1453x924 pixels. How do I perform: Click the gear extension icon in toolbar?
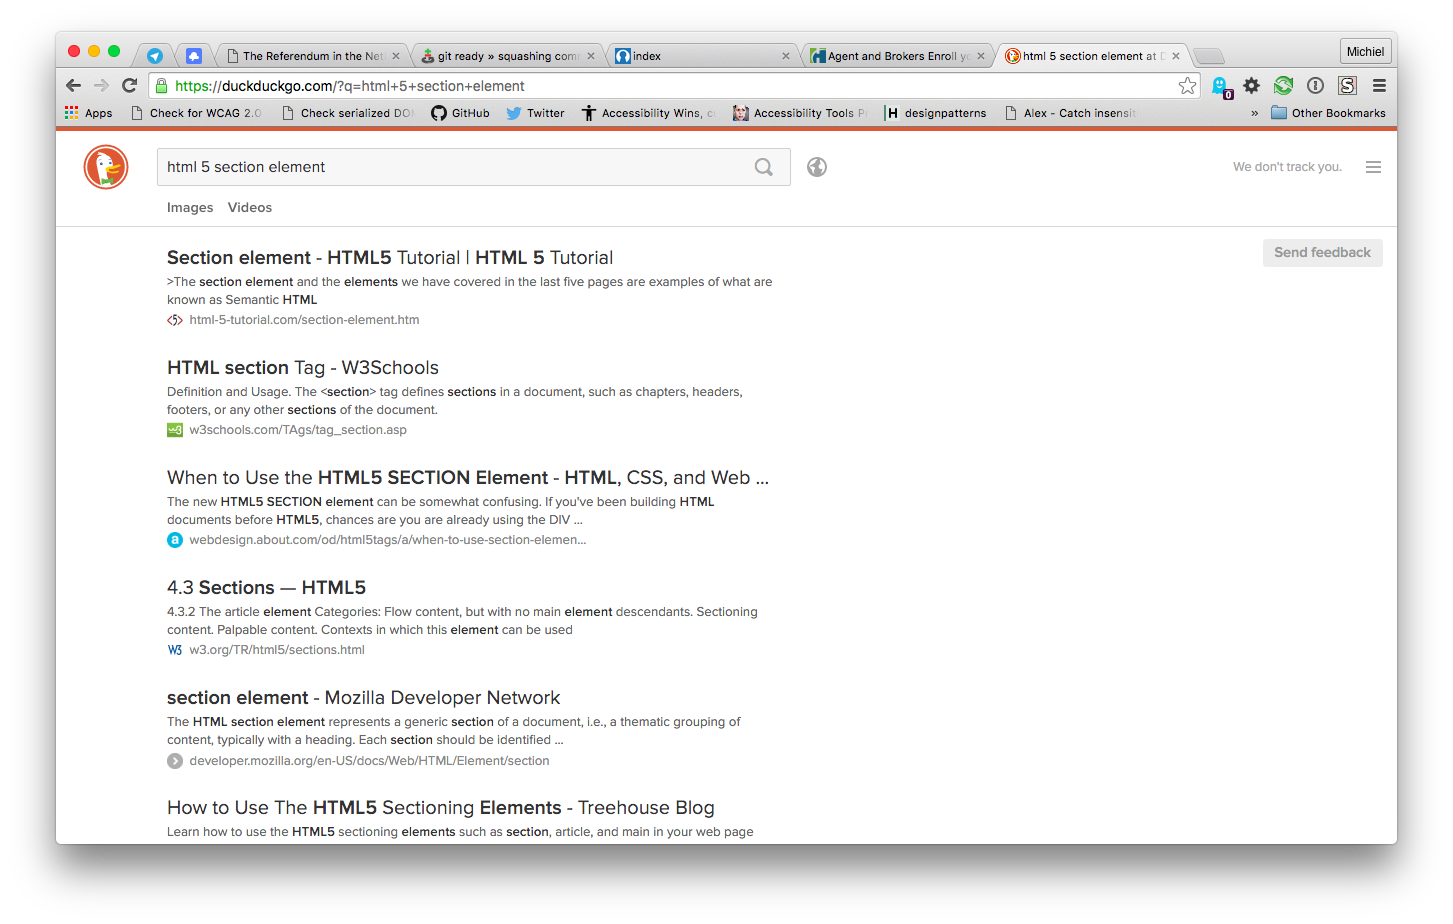coord(1251,86)
